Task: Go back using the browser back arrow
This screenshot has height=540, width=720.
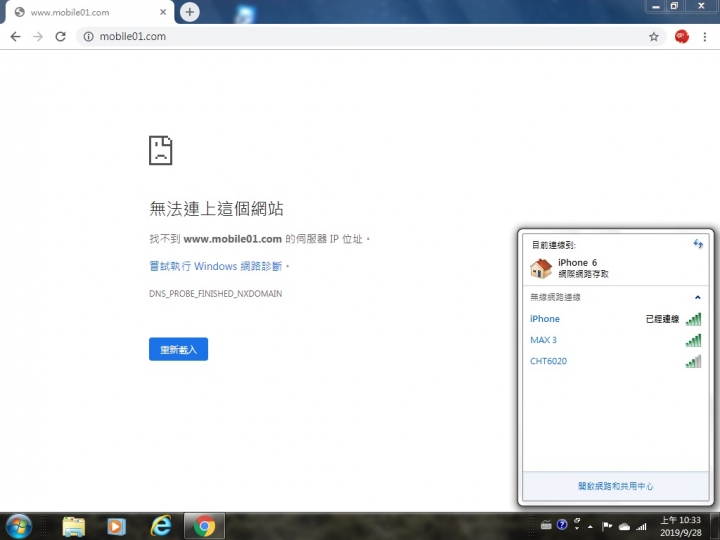Action: pos(15,37)
